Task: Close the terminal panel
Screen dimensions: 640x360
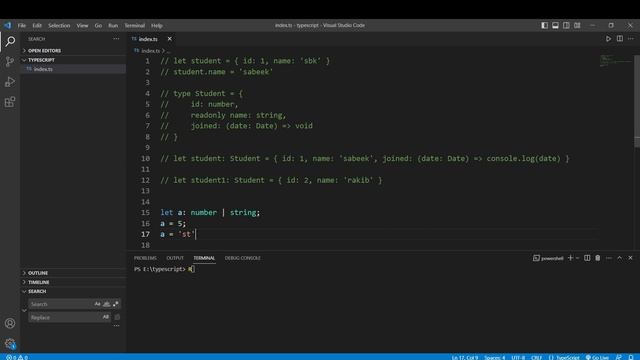Action: [x=631, y=258]
